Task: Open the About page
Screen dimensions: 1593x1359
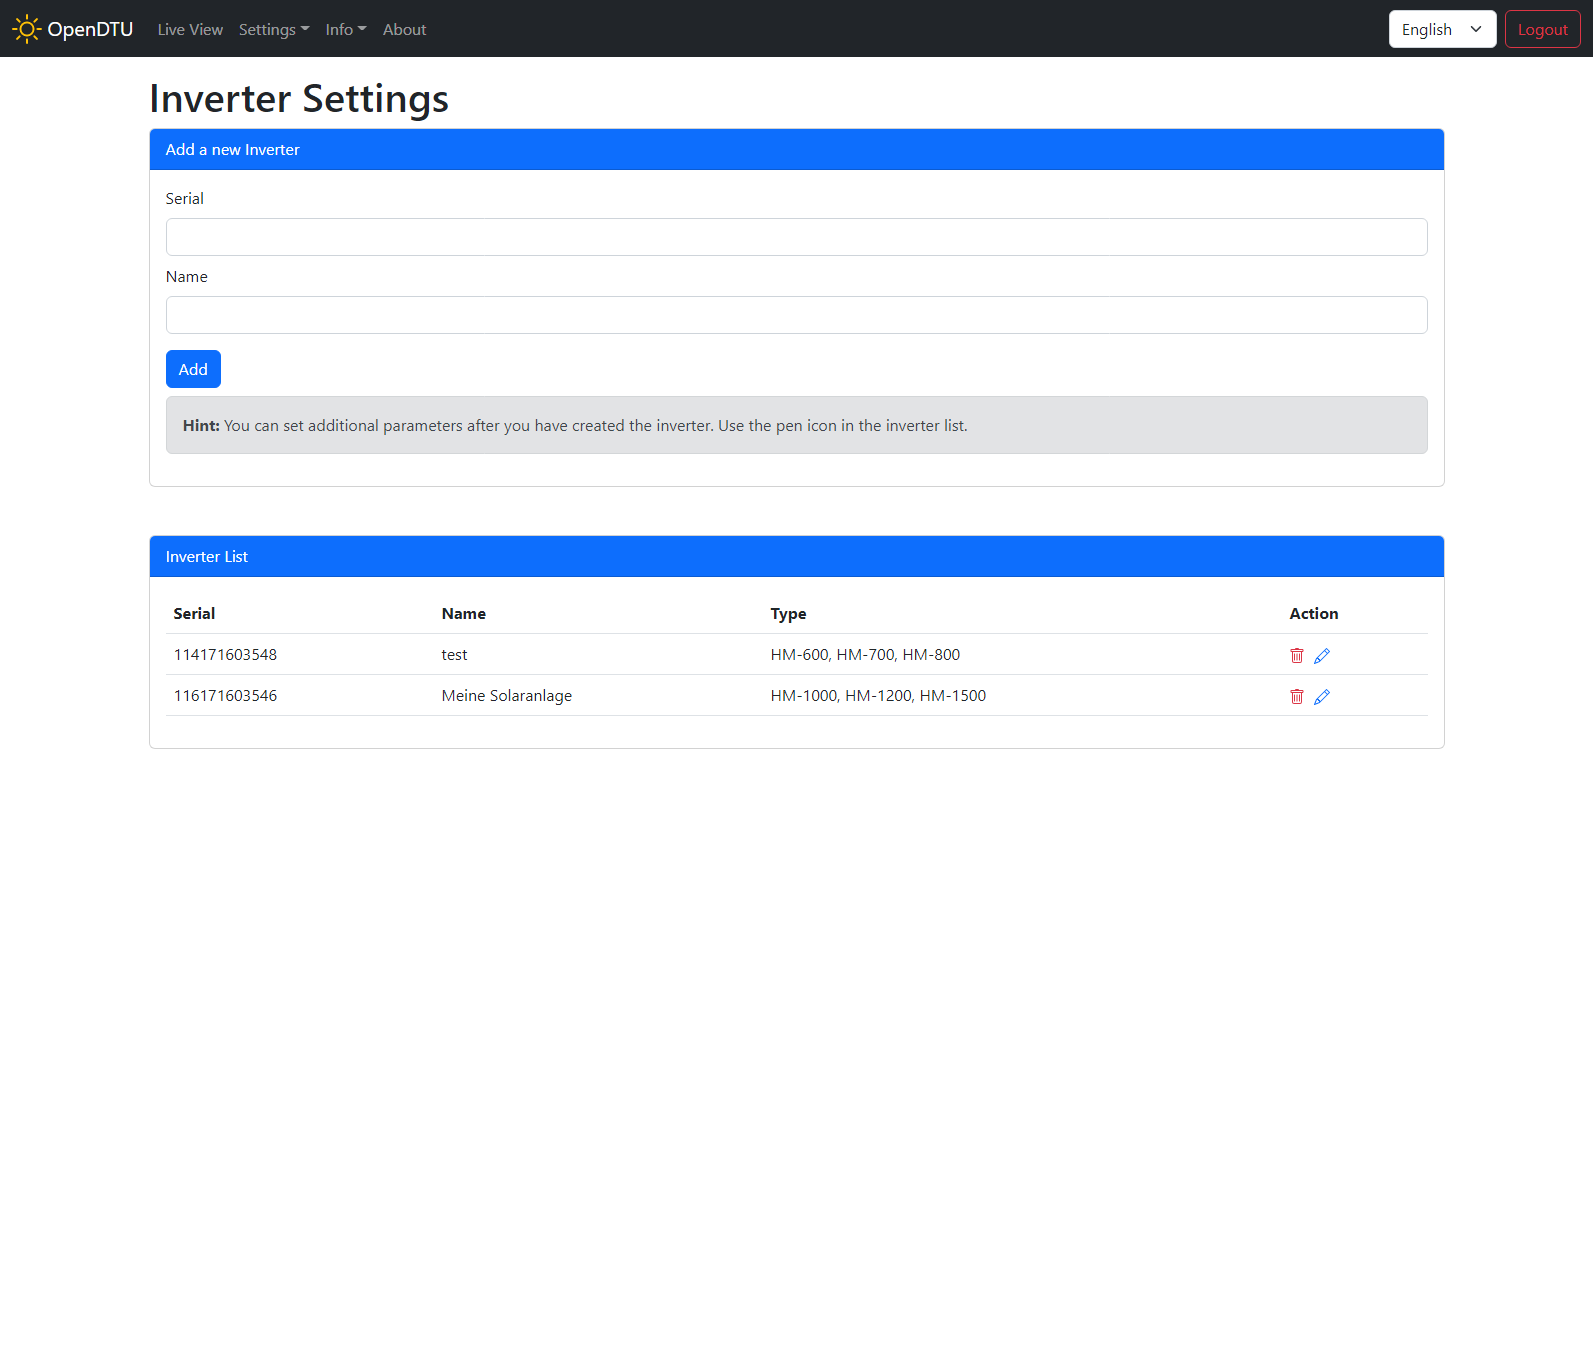Action: (x=404, y=30)
